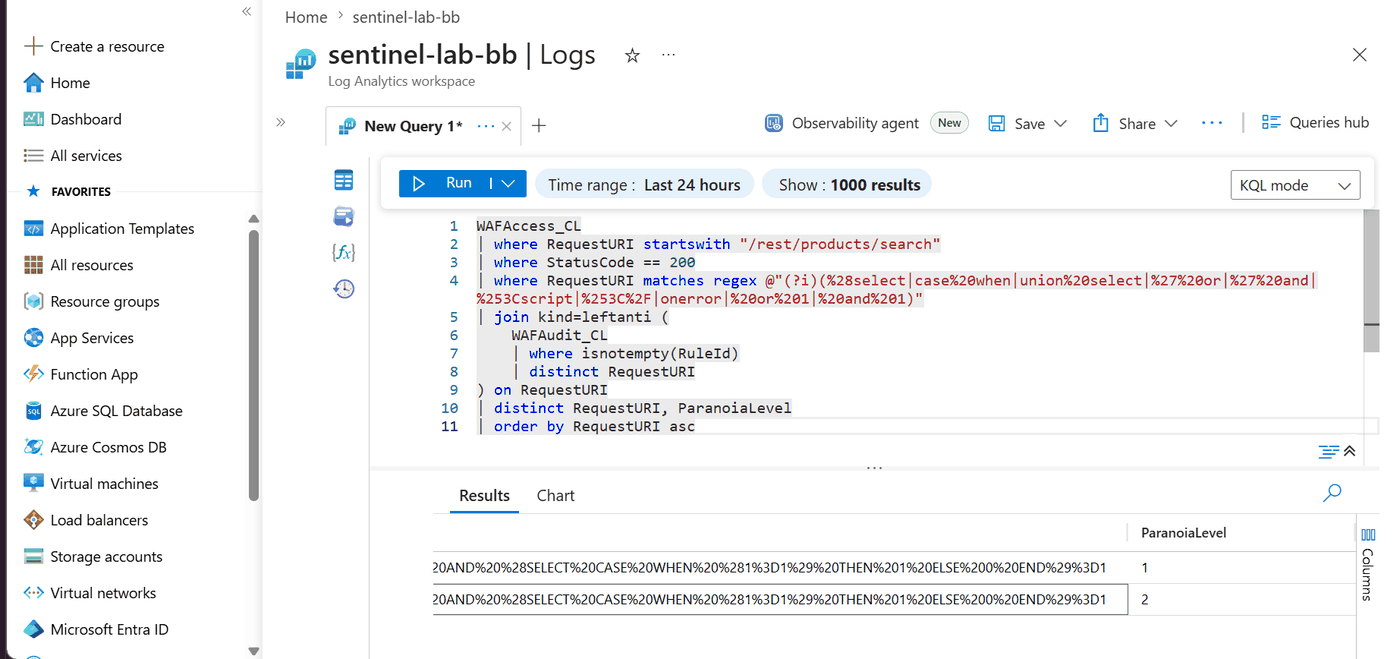Open the KQL mode dropdown
Image resolution: width=1400 pixels, height=659 pixels.
click(x=1294, y=185)
